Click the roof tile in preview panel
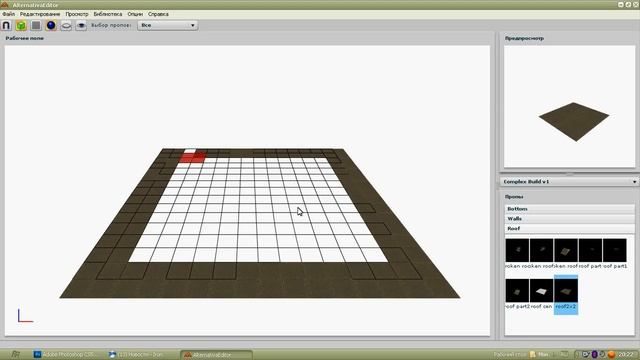Screen dimensions: 640x360 [x=574, y=122]
